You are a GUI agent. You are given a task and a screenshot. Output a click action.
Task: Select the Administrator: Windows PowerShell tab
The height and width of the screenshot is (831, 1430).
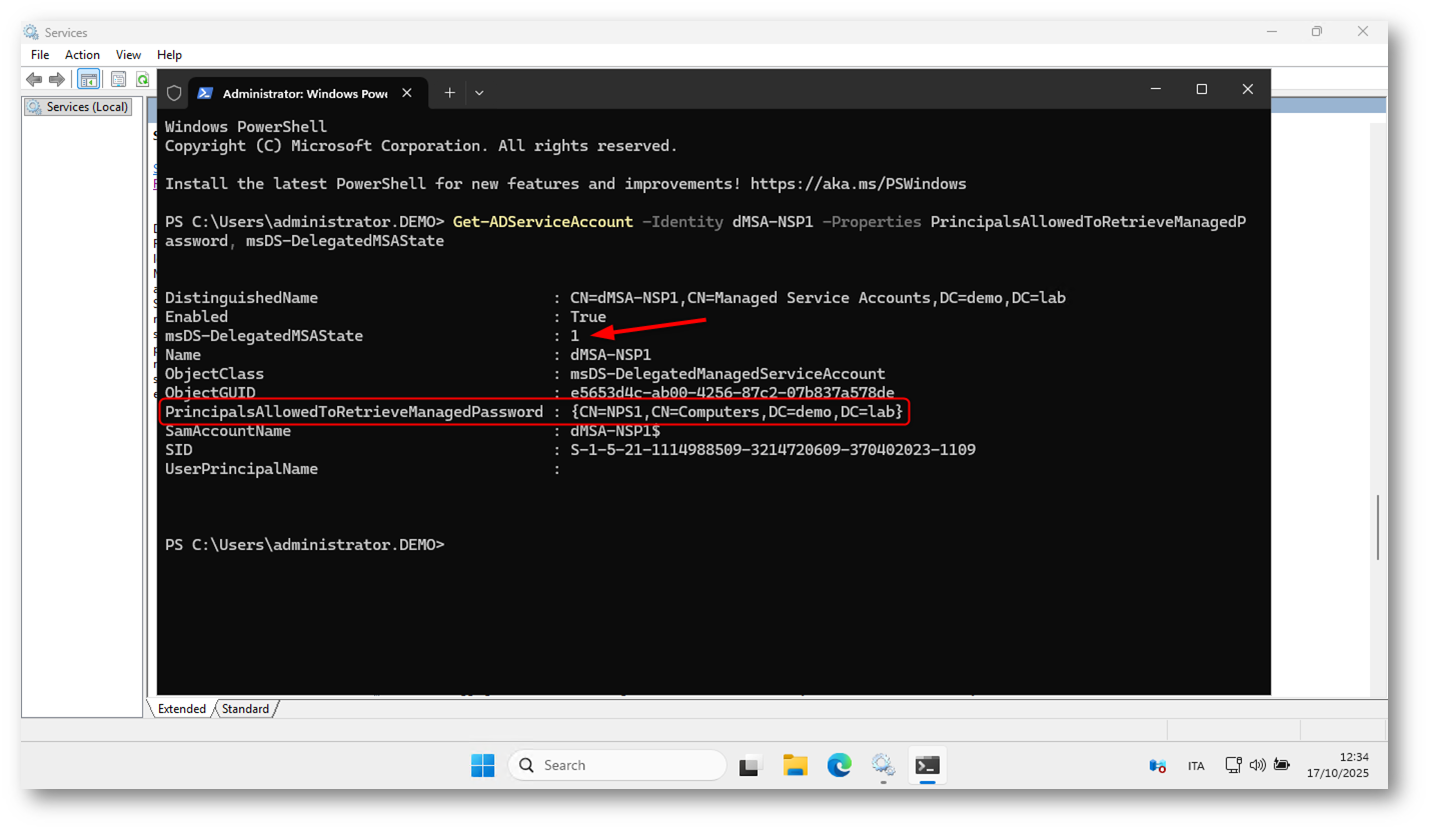click(307, 93)
